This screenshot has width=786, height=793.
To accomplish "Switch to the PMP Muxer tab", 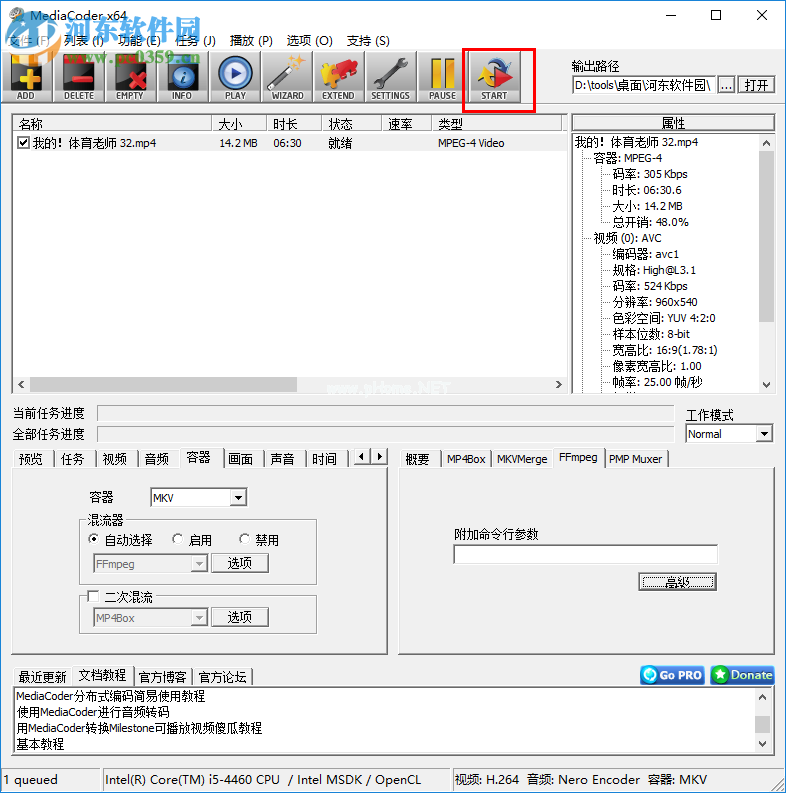I will pos(635,459).
